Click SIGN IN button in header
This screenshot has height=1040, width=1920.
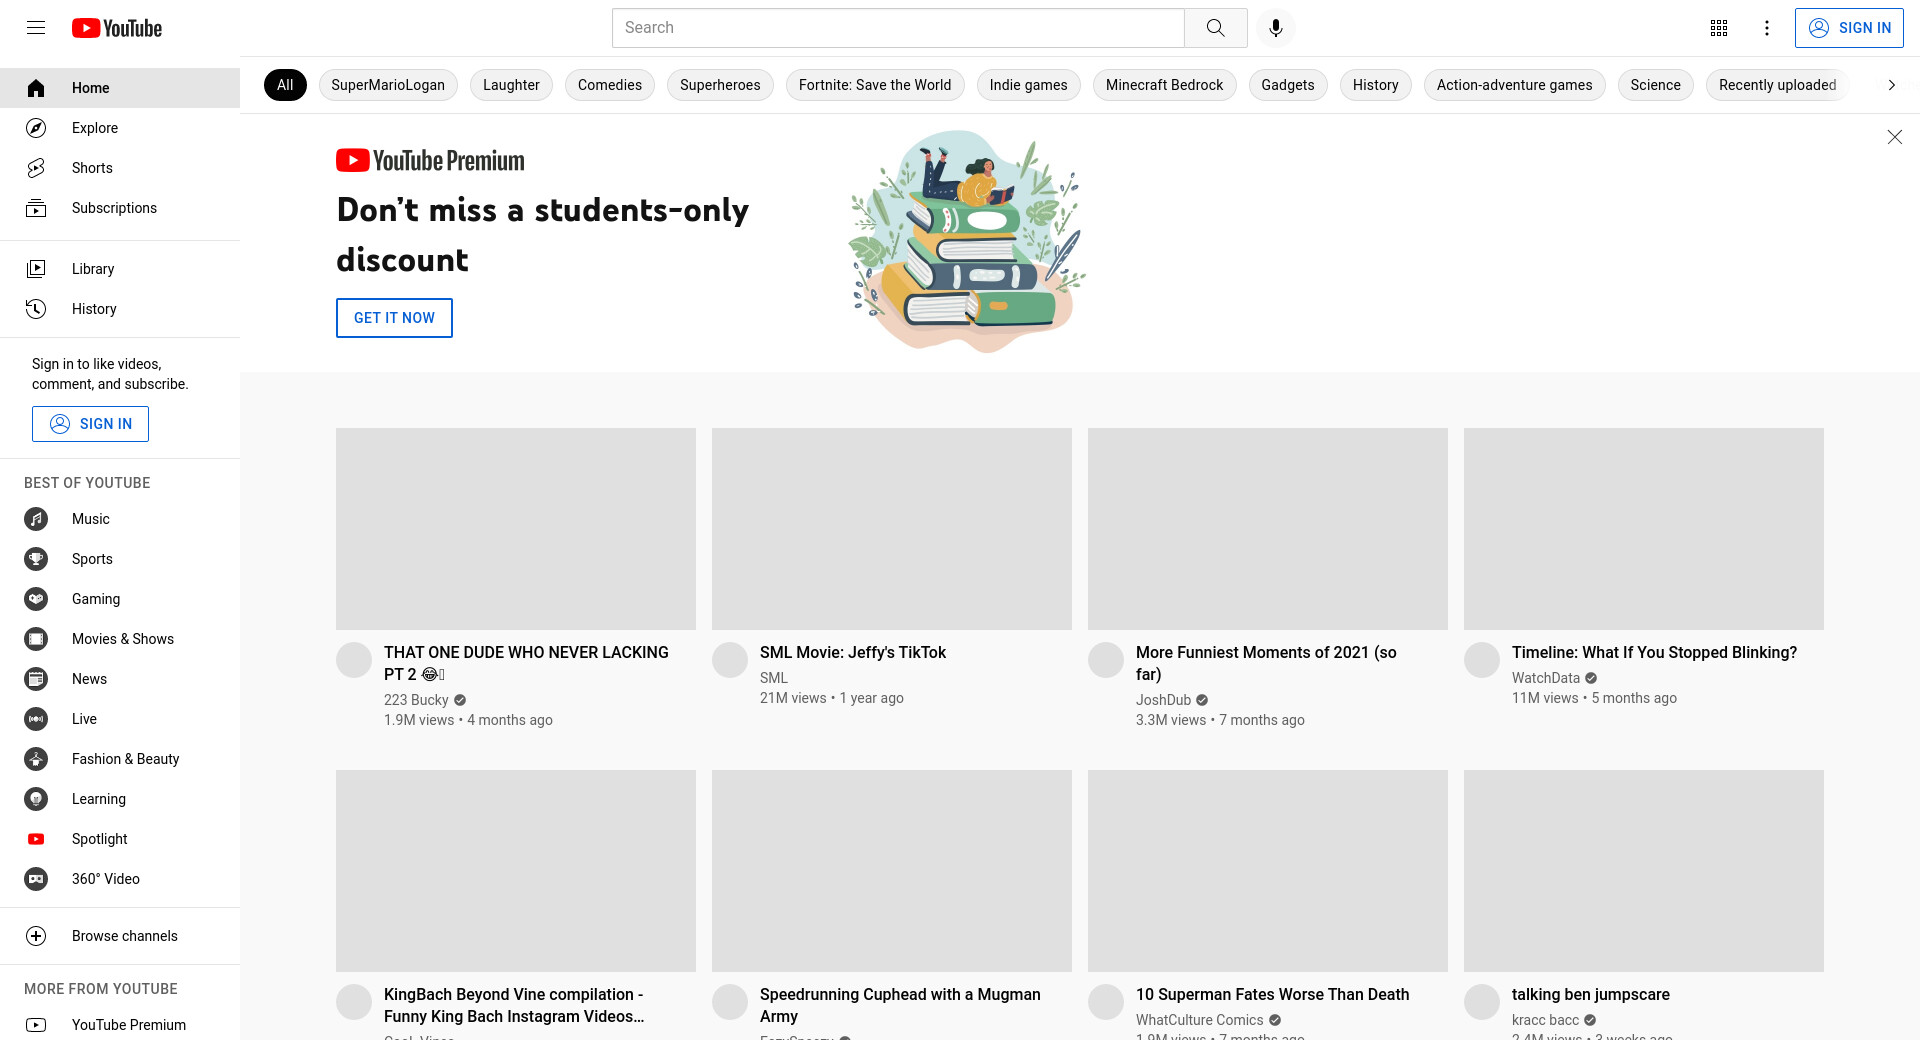[1849, 28]
